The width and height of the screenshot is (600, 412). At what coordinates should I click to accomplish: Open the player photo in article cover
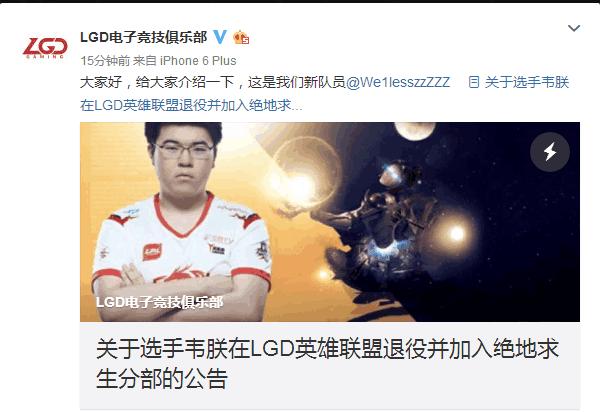(x=182, y=222)
